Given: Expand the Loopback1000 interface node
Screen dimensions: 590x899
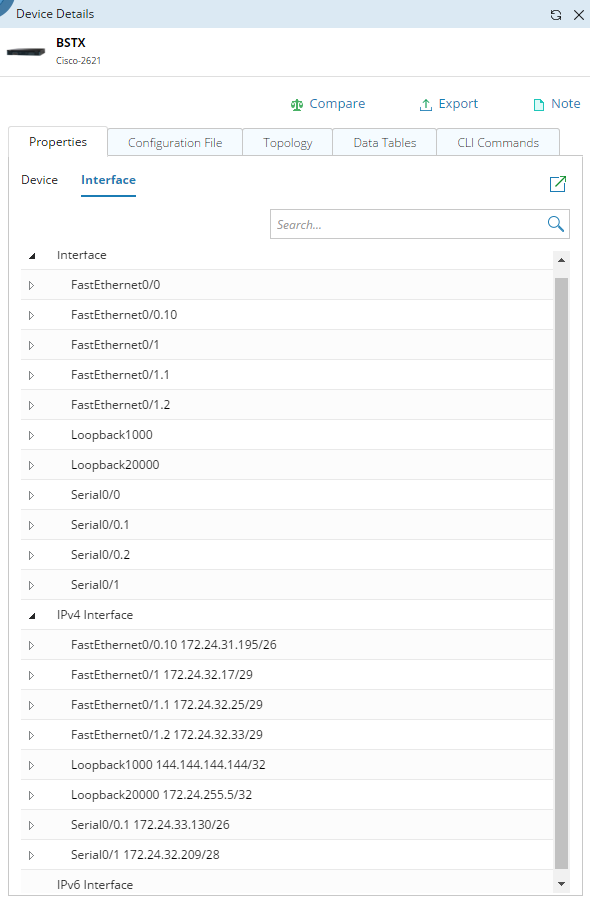Looking at the screenshot, I should coord(32,435).
